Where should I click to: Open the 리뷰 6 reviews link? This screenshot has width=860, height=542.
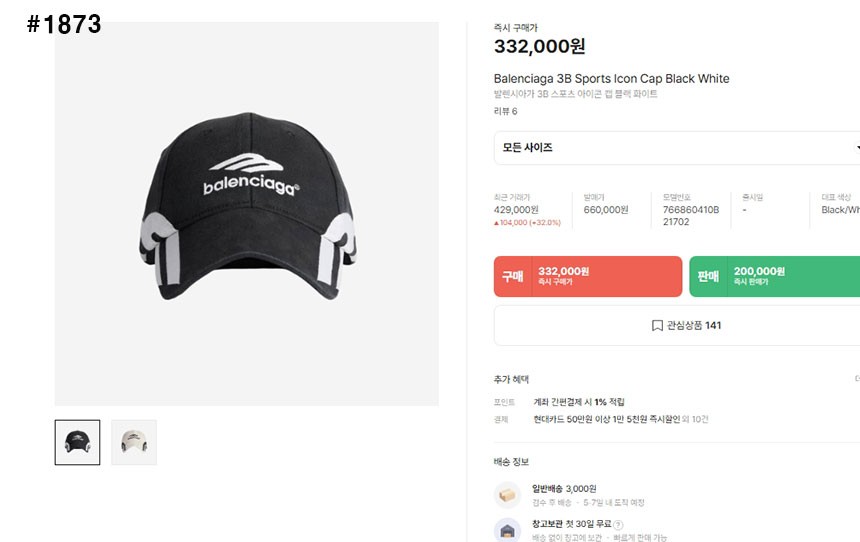[x=505, y=111]
